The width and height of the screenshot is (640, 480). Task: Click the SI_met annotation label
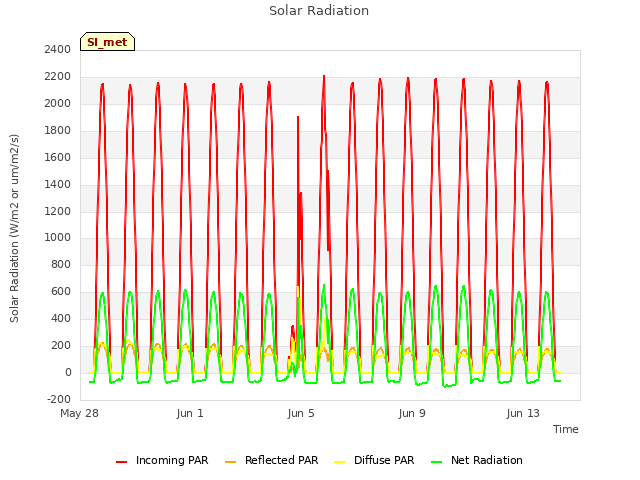[x=107, y=42]
